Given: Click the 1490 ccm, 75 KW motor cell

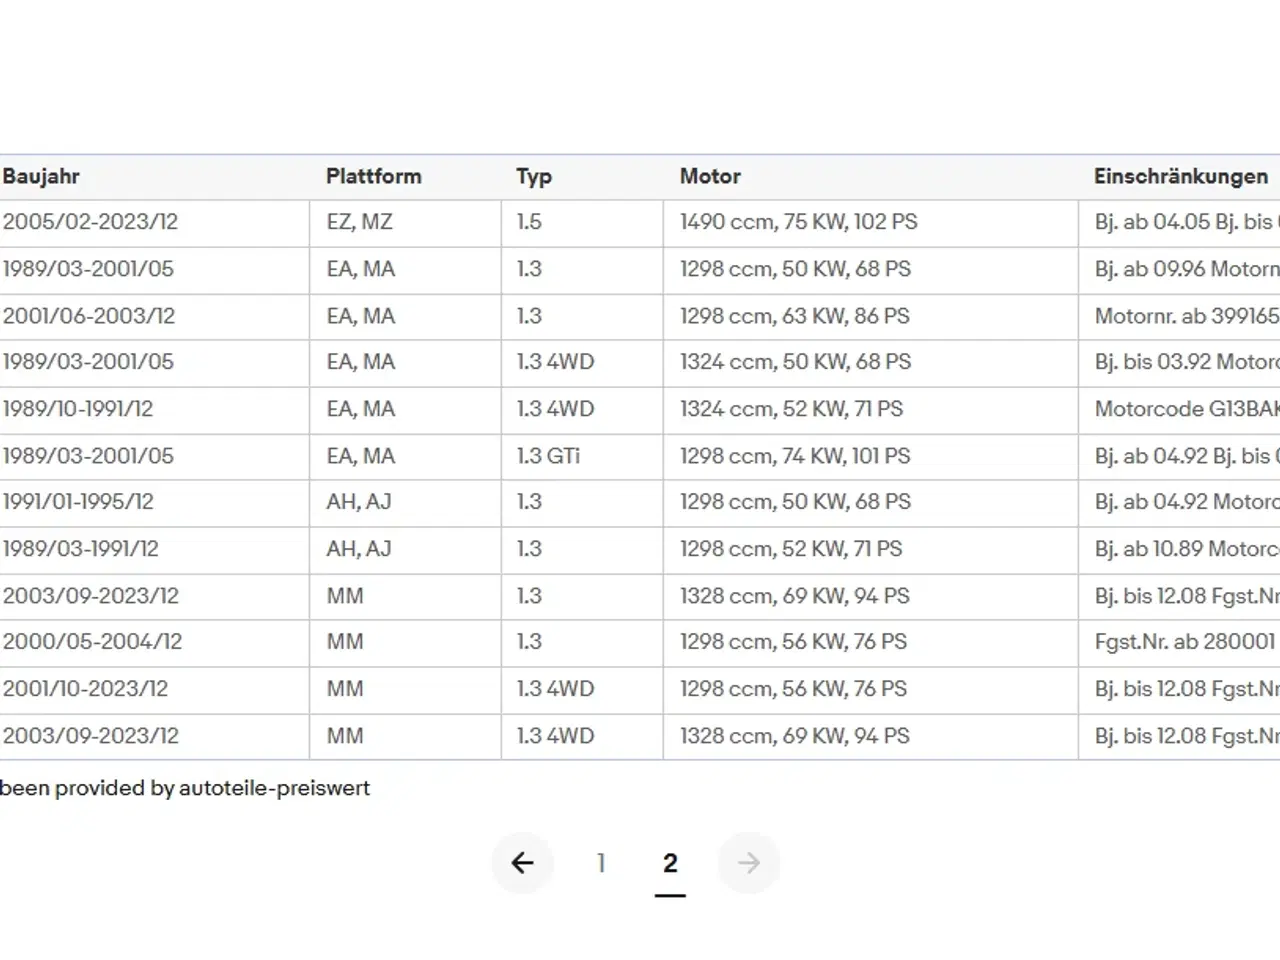Looking at the screenshot, I should click(x=798, y=222).
